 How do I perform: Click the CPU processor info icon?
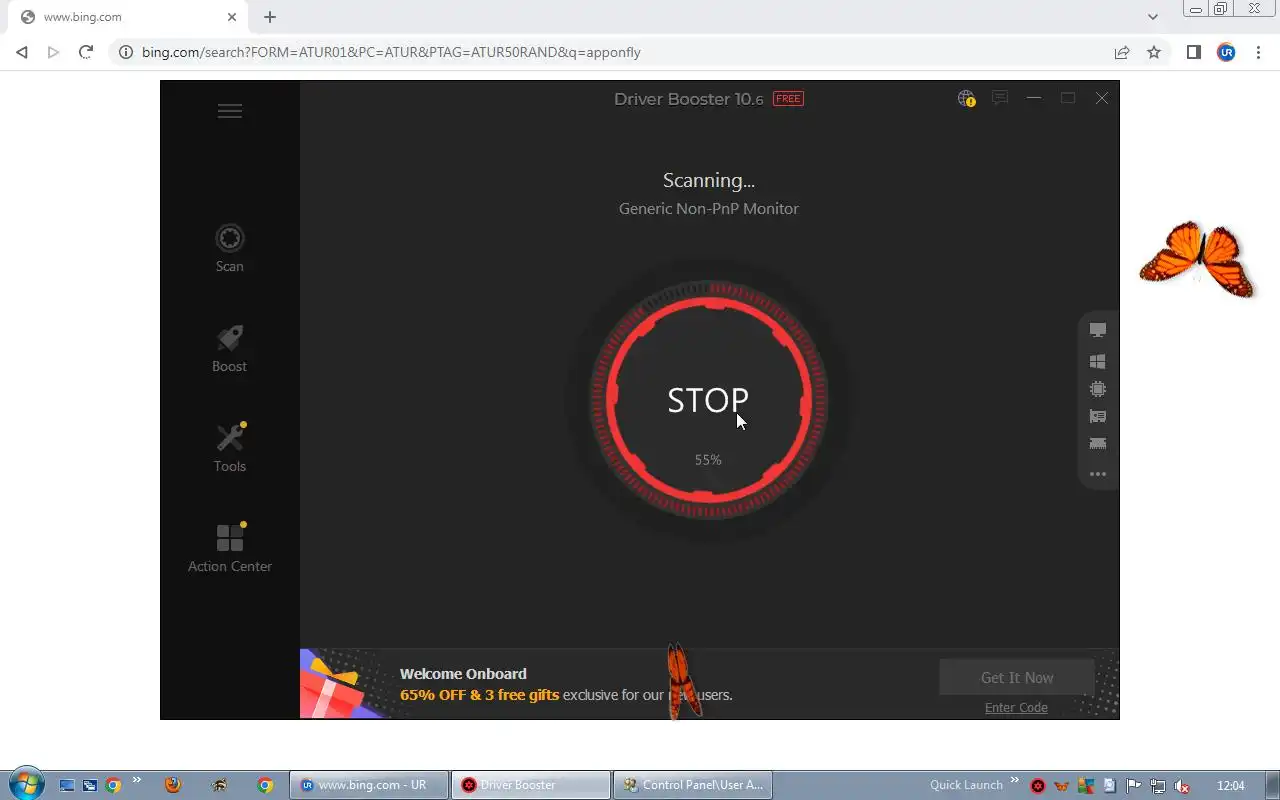click(1098, 389)
